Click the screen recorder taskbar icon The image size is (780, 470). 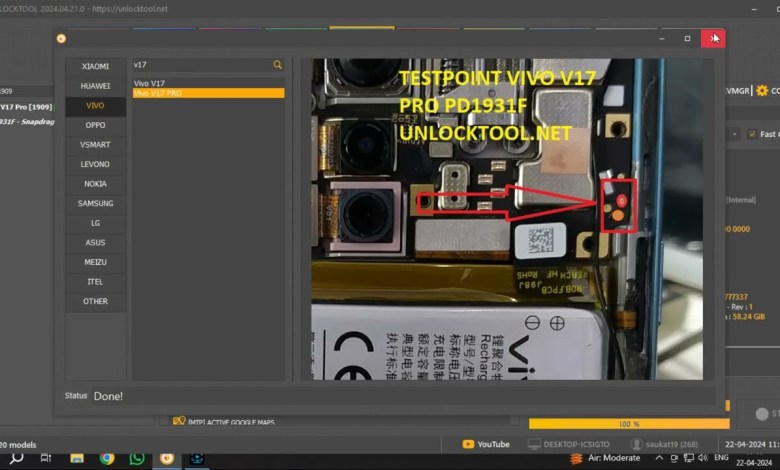pyautogui.click(x=196, y=458)
